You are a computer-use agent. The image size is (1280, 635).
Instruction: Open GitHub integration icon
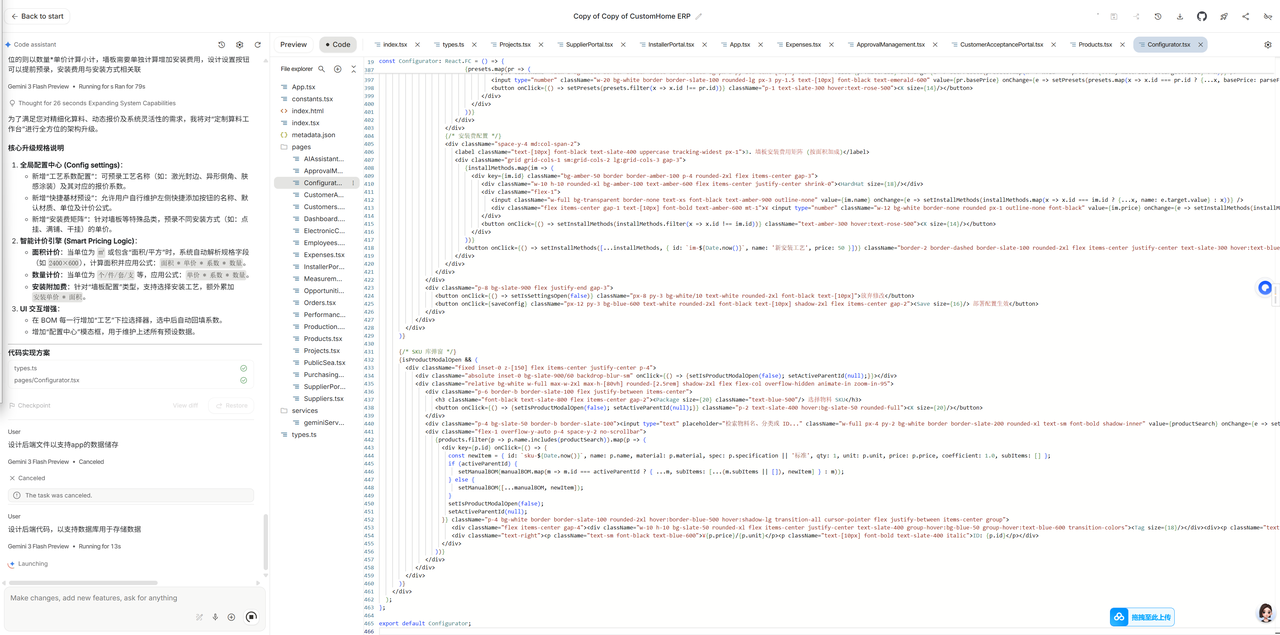(1202, 16)
